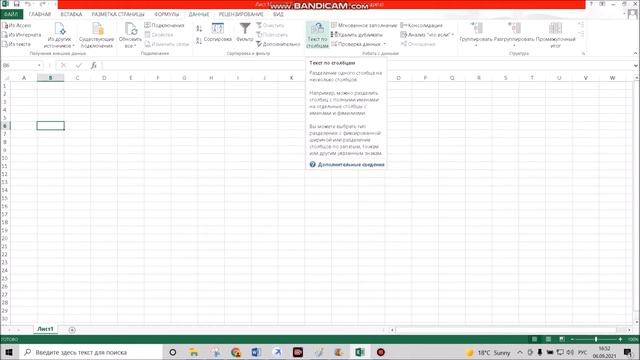Image resolution: width=640 pixels, height=360 pixels.
Task: Select column header W
Action: point(612,78)
